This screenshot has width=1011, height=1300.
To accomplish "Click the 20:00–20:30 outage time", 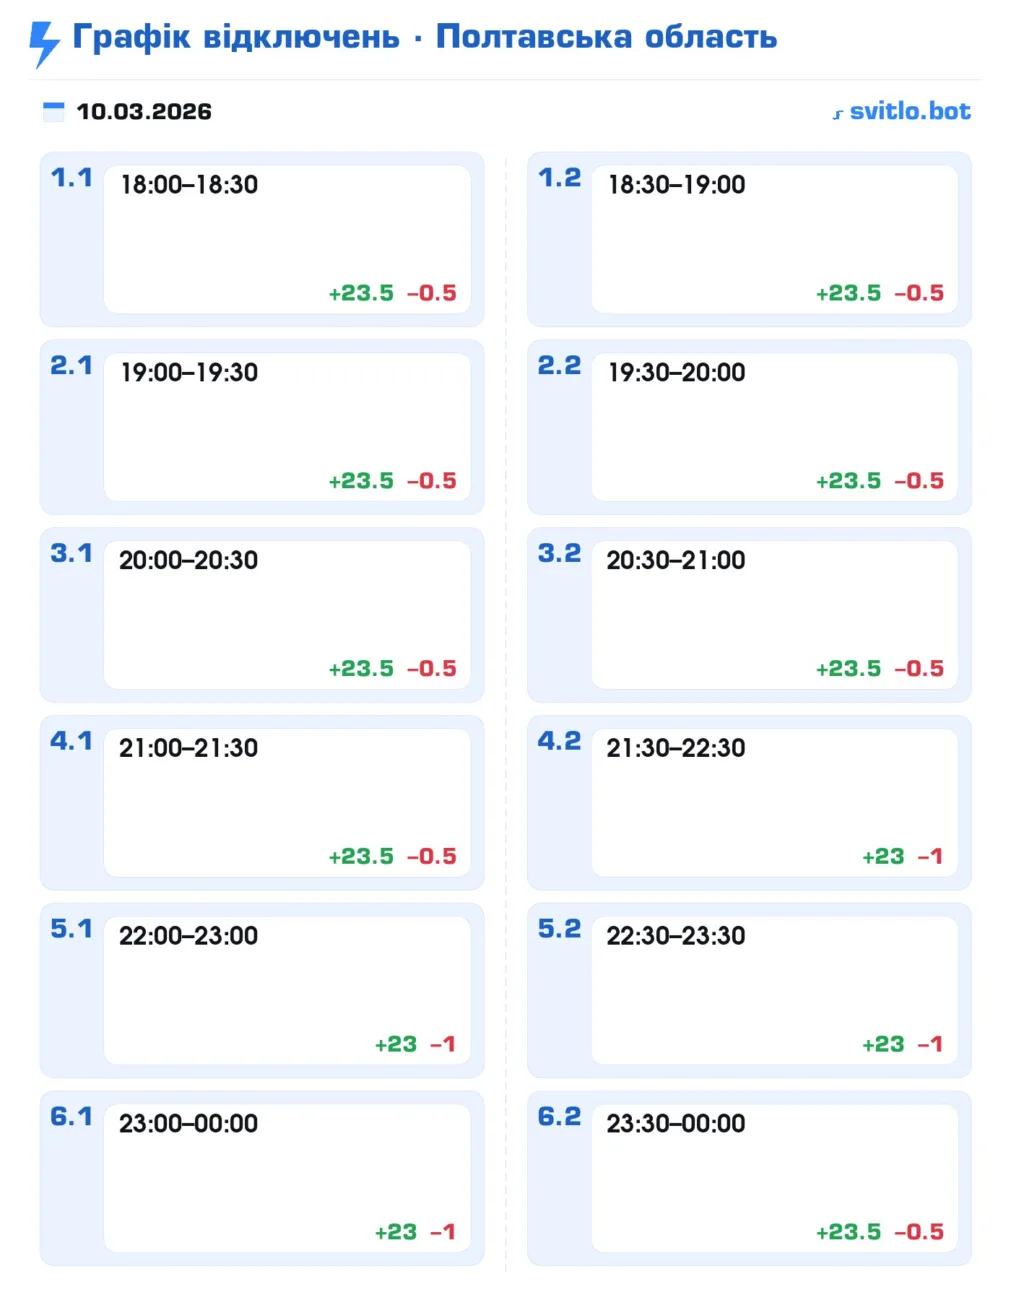I will coord(188,560).
